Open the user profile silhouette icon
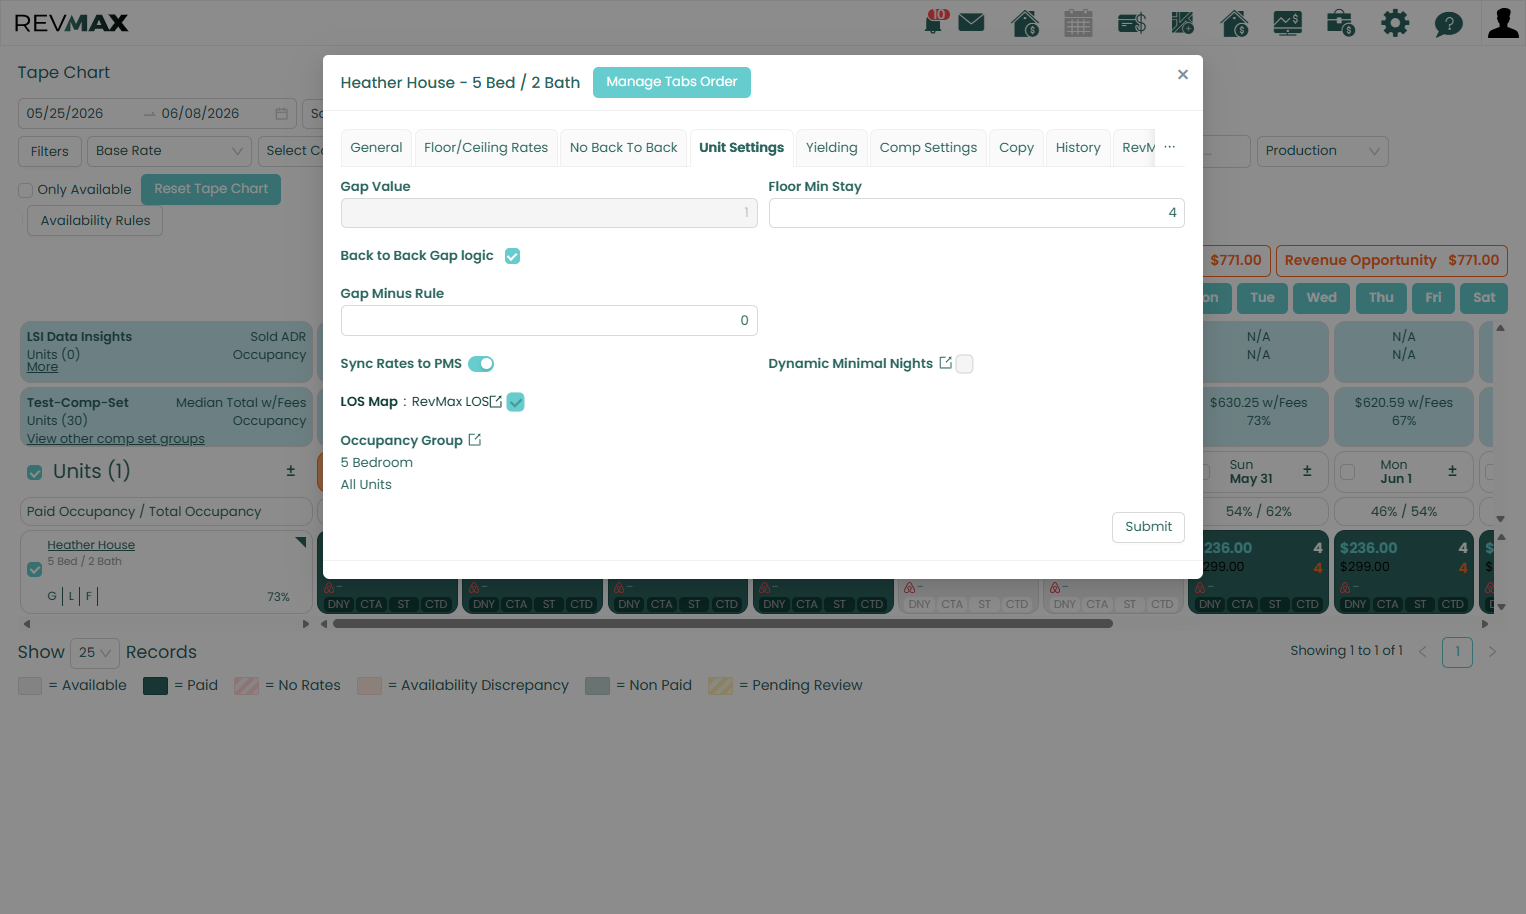Image resolution: width=1526 pixels, height=914 pixels. click(1503, 22)
